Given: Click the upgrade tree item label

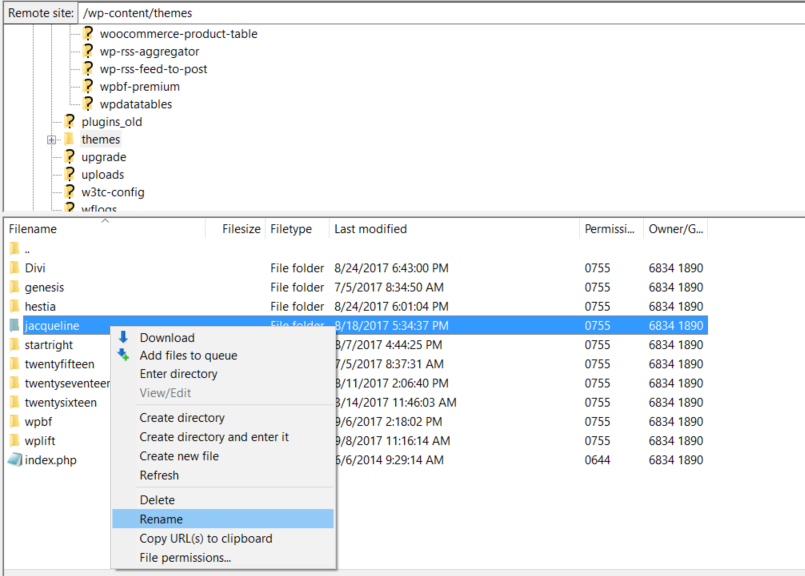Looking at the screenshot, I should click(104, 157).
